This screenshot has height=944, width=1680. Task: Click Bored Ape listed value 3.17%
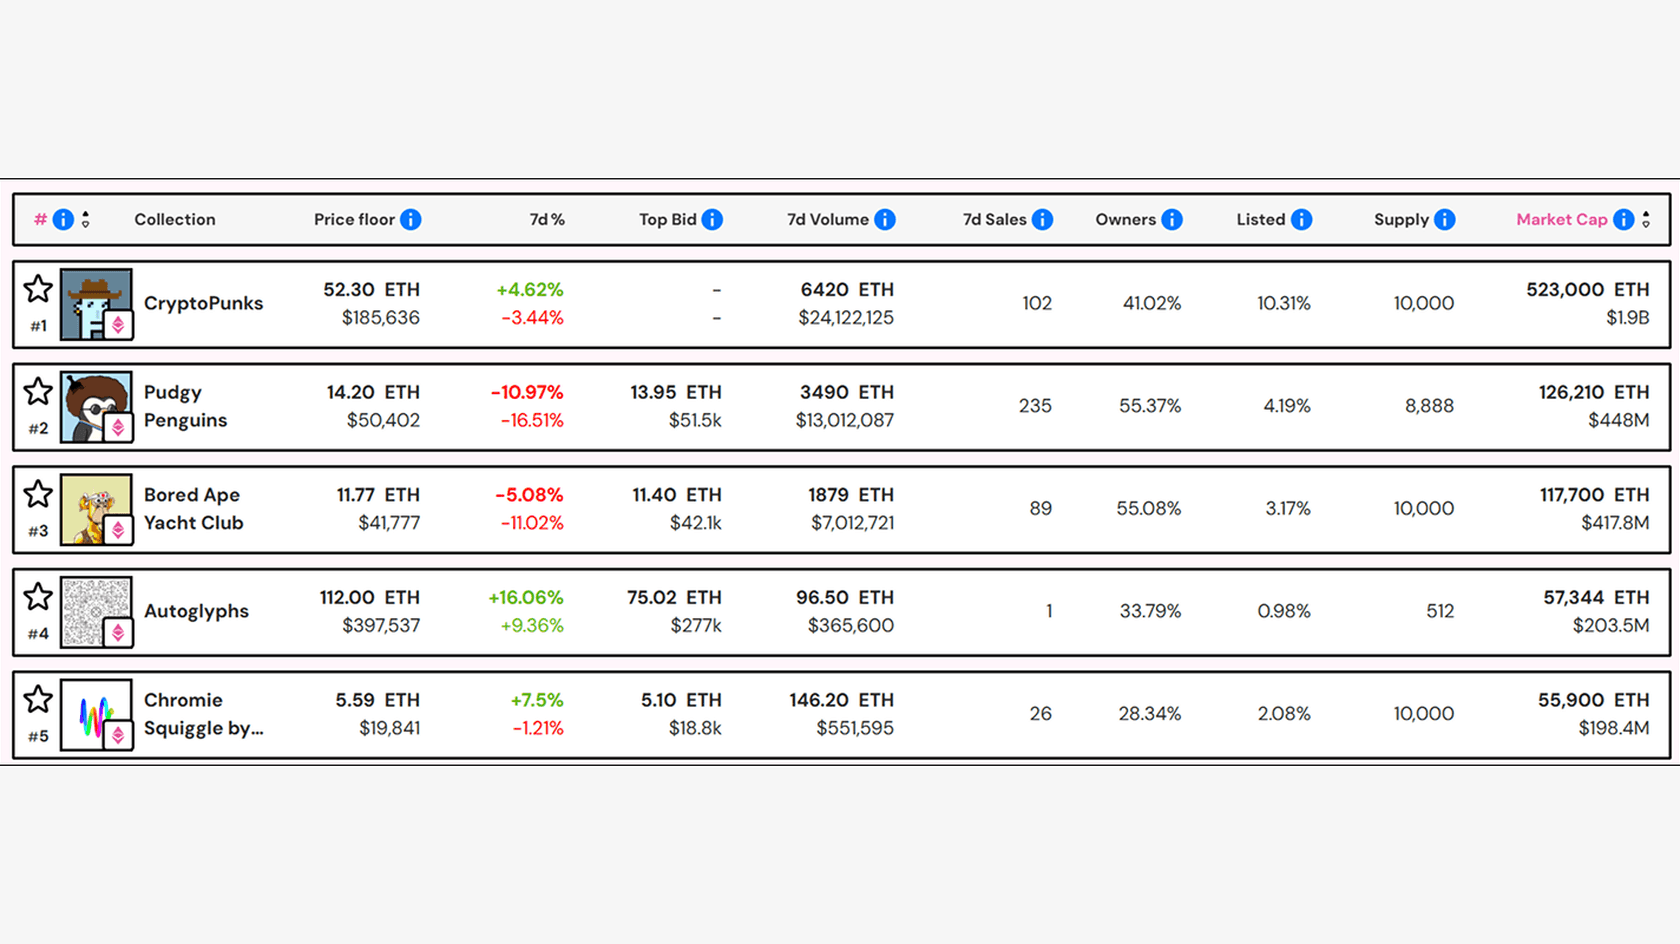[1288, 508]
